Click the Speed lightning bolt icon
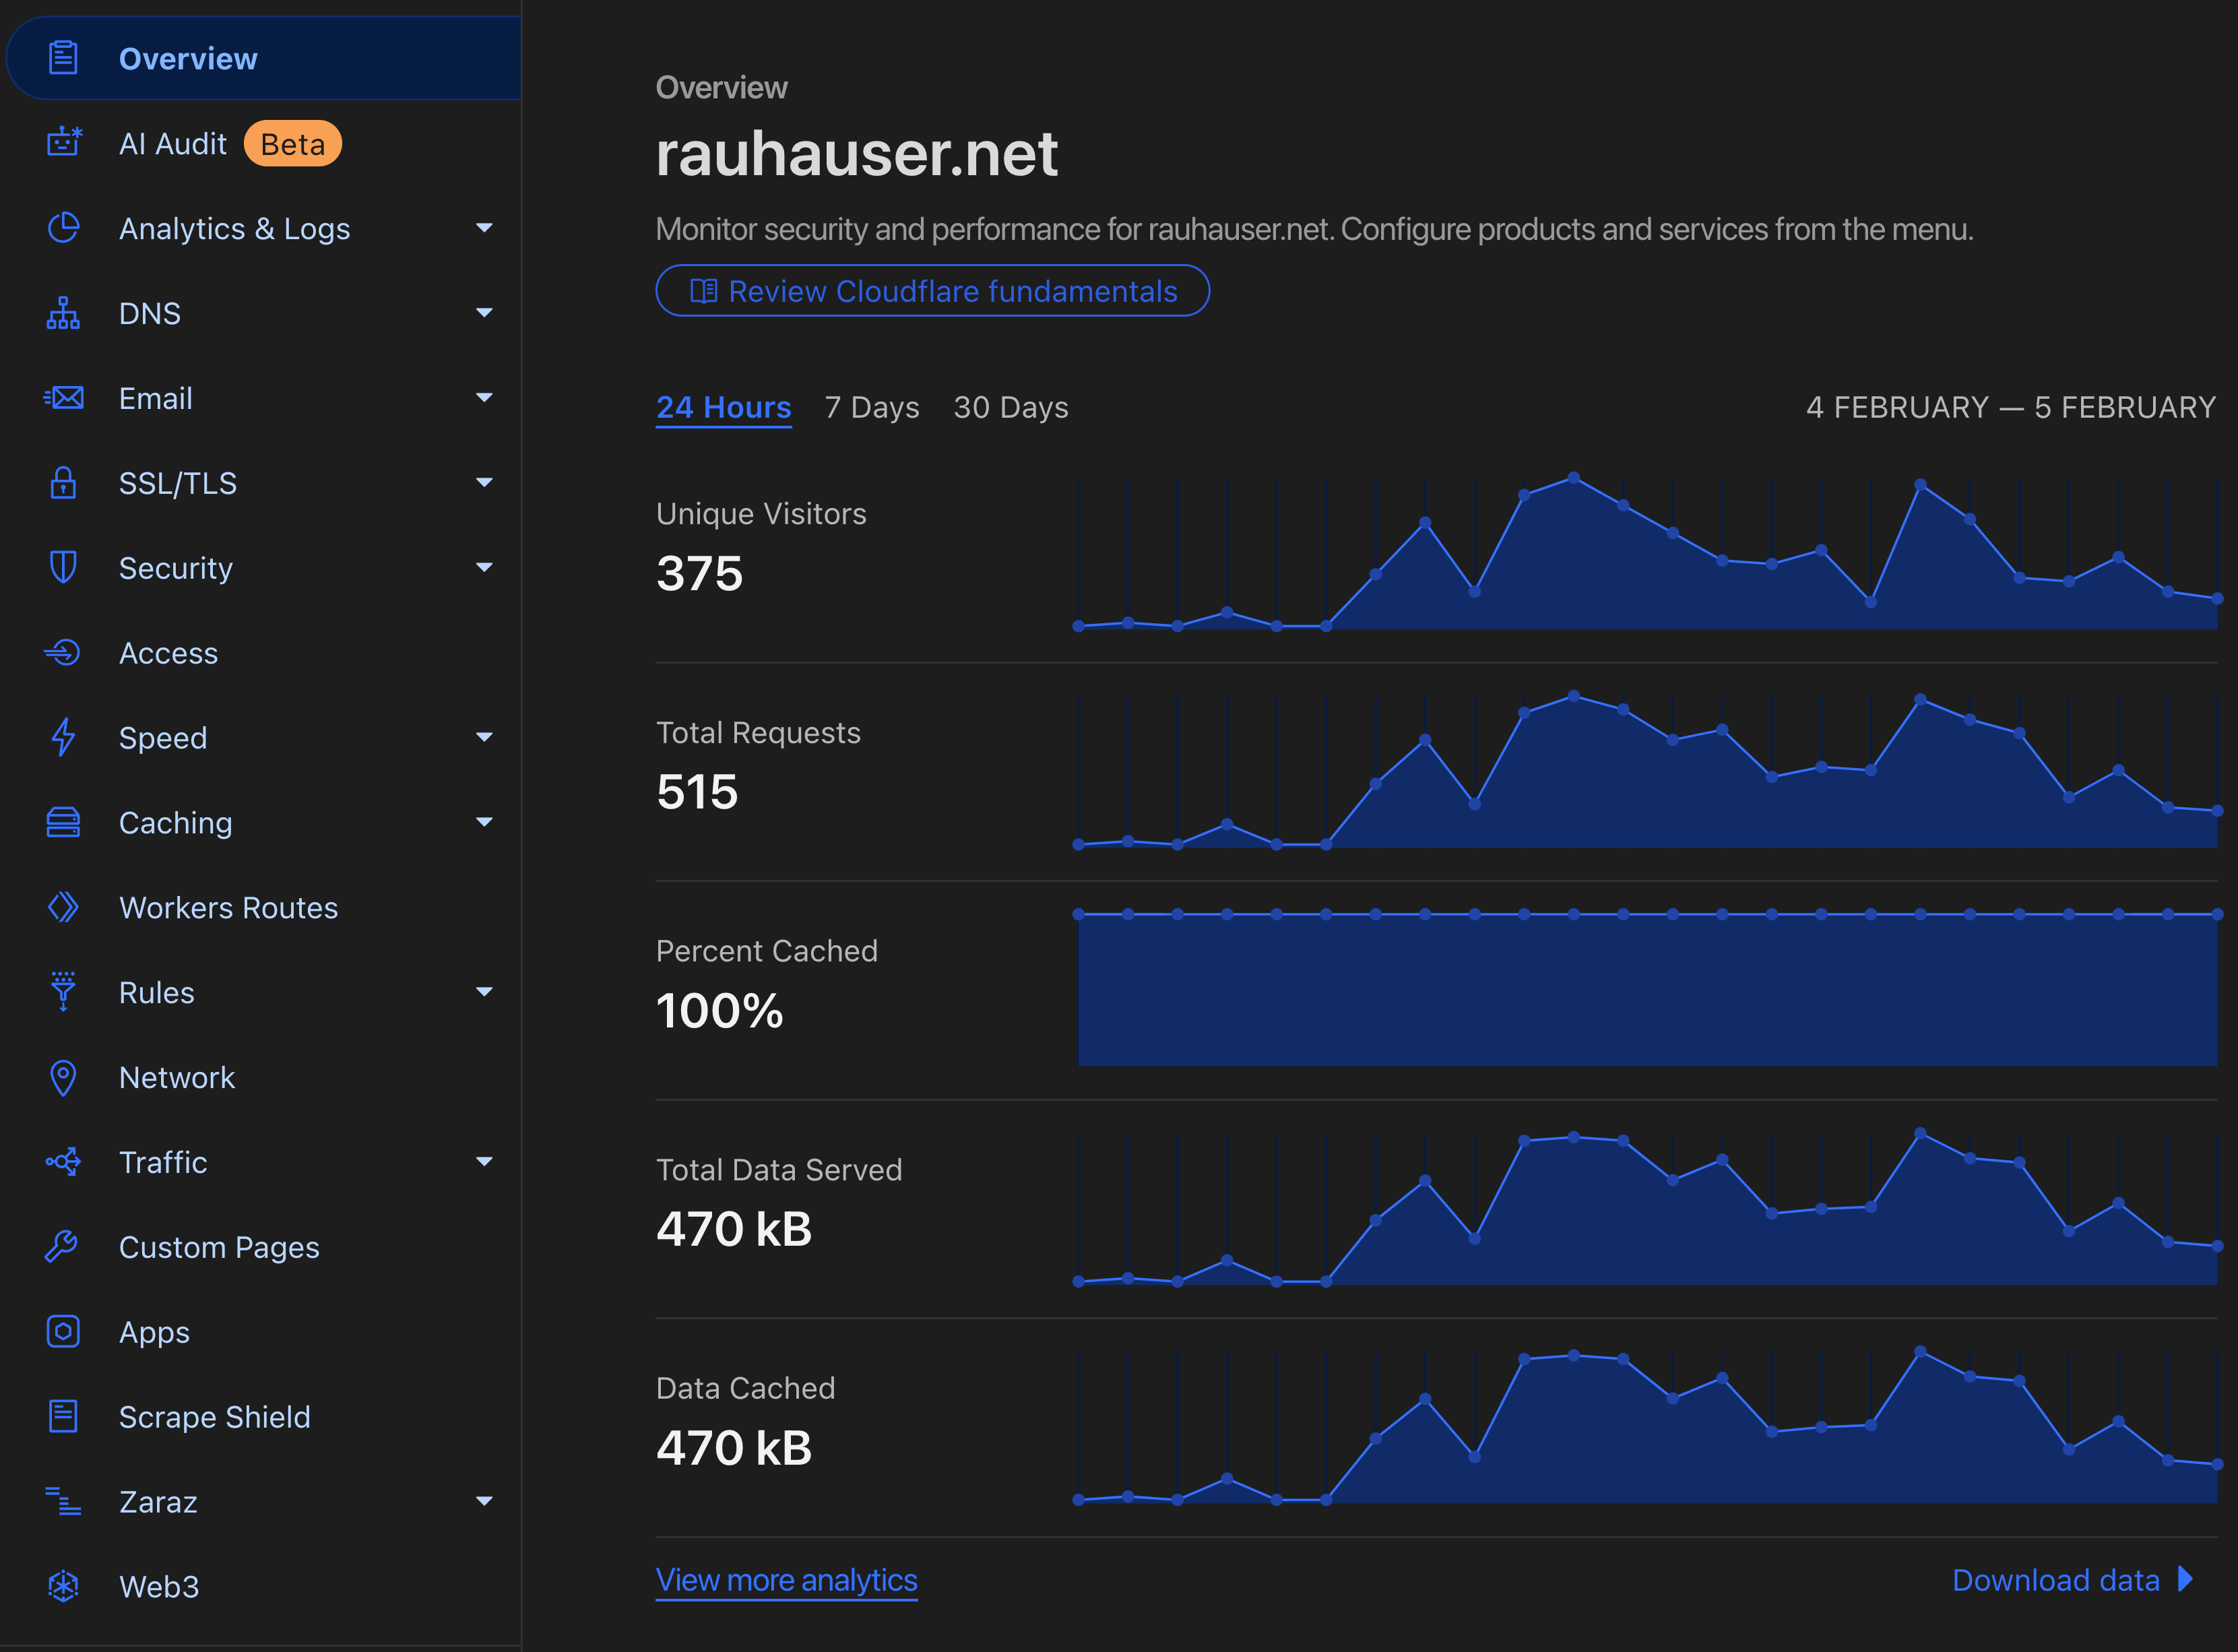Image resolution: width=2238 pixels, height=1652 pixels. point(63,737)
